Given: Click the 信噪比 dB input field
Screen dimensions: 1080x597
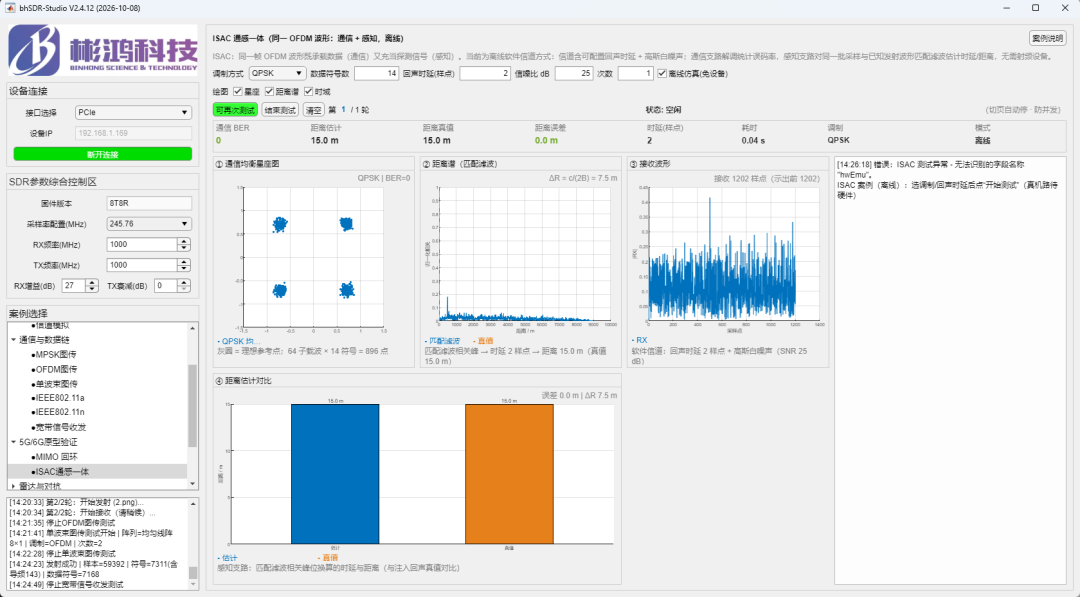Looking at the screenshot, I should tap(574, 74).
